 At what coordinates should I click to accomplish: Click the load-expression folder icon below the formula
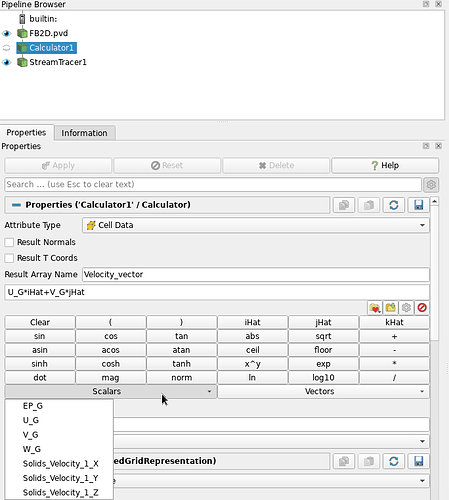tap(391, 308)
